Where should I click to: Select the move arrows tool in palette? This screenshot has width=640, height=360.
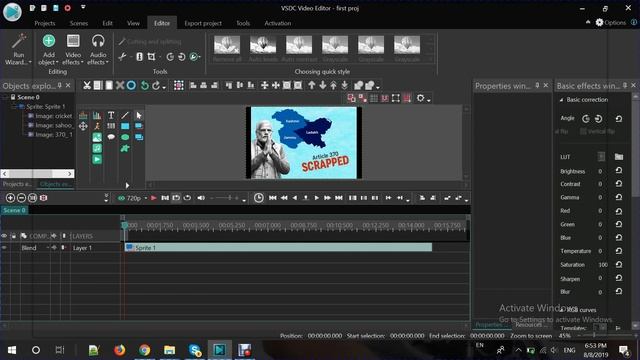pos(83,126)
